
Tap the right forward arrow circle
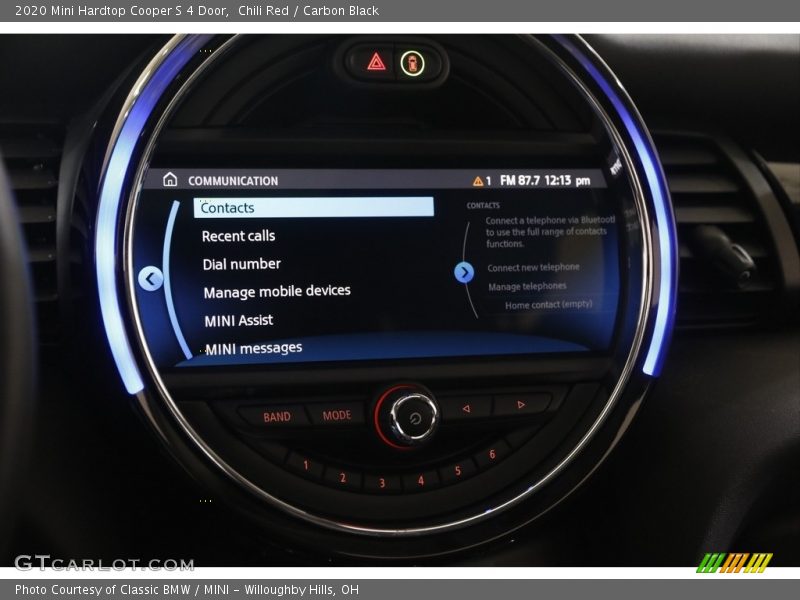464,272
